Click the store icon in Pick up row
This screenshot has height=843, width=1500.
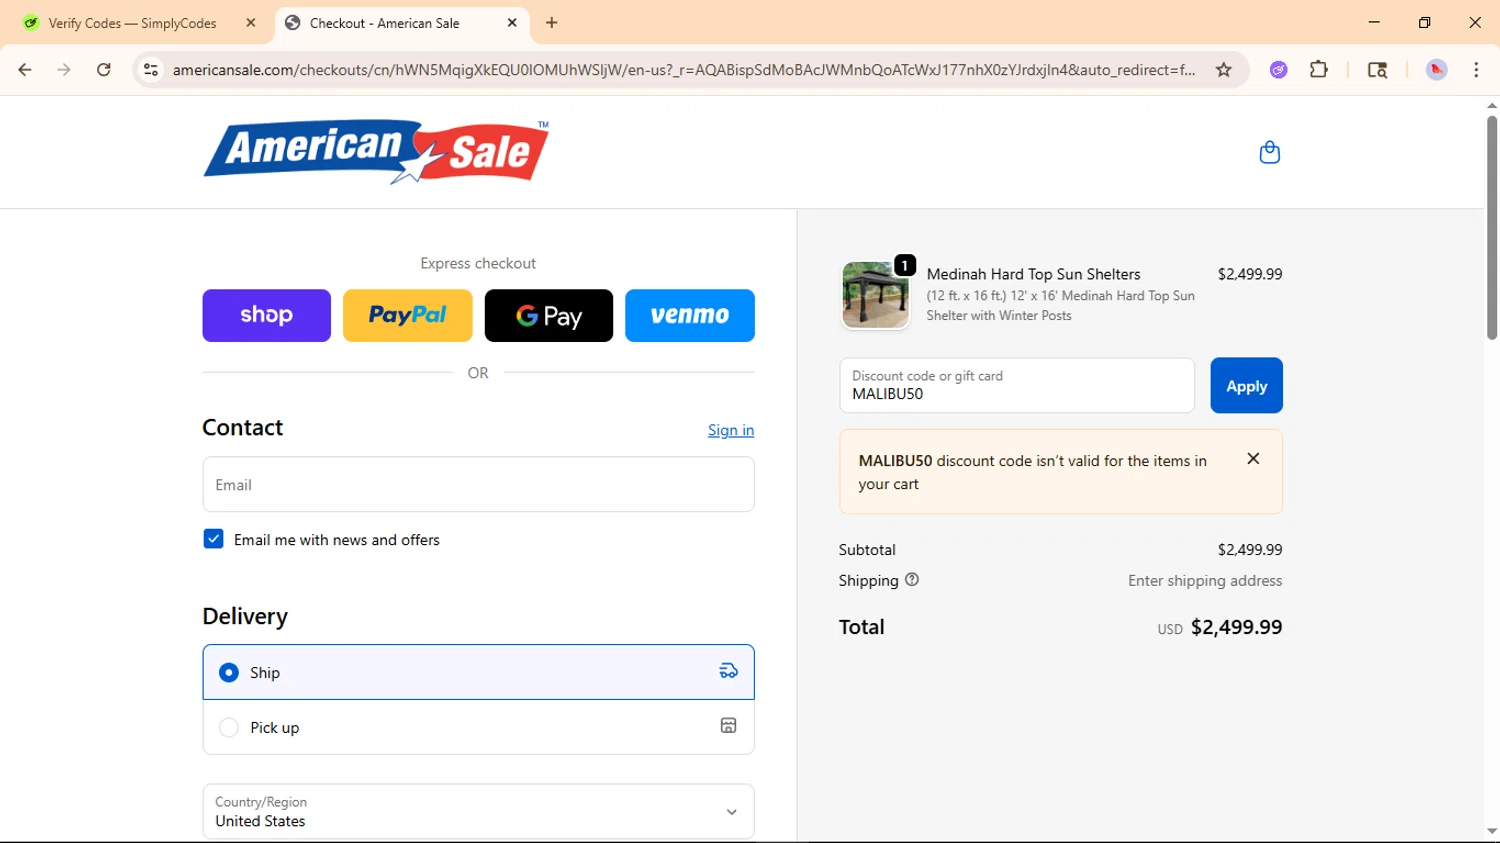point(728,726)
